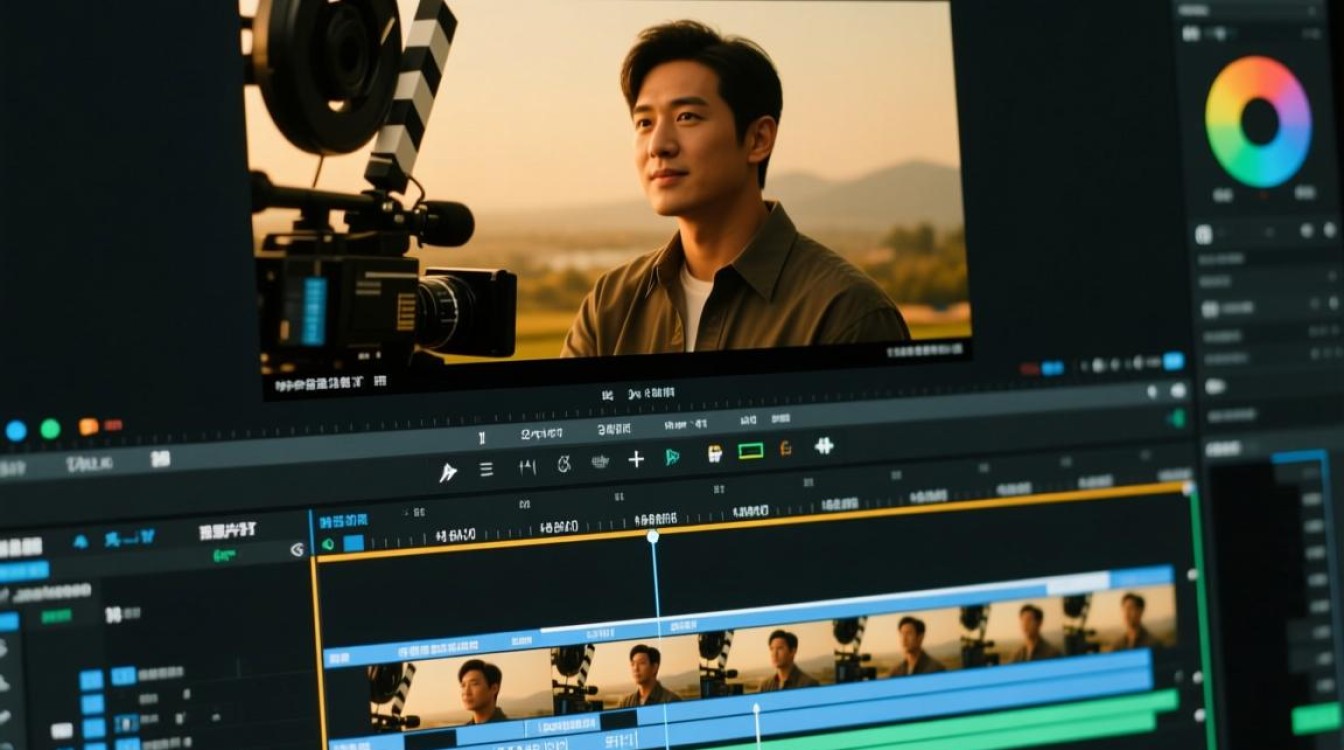
Task: Click the blue circle dot below preview
Action: click(16, 431)
